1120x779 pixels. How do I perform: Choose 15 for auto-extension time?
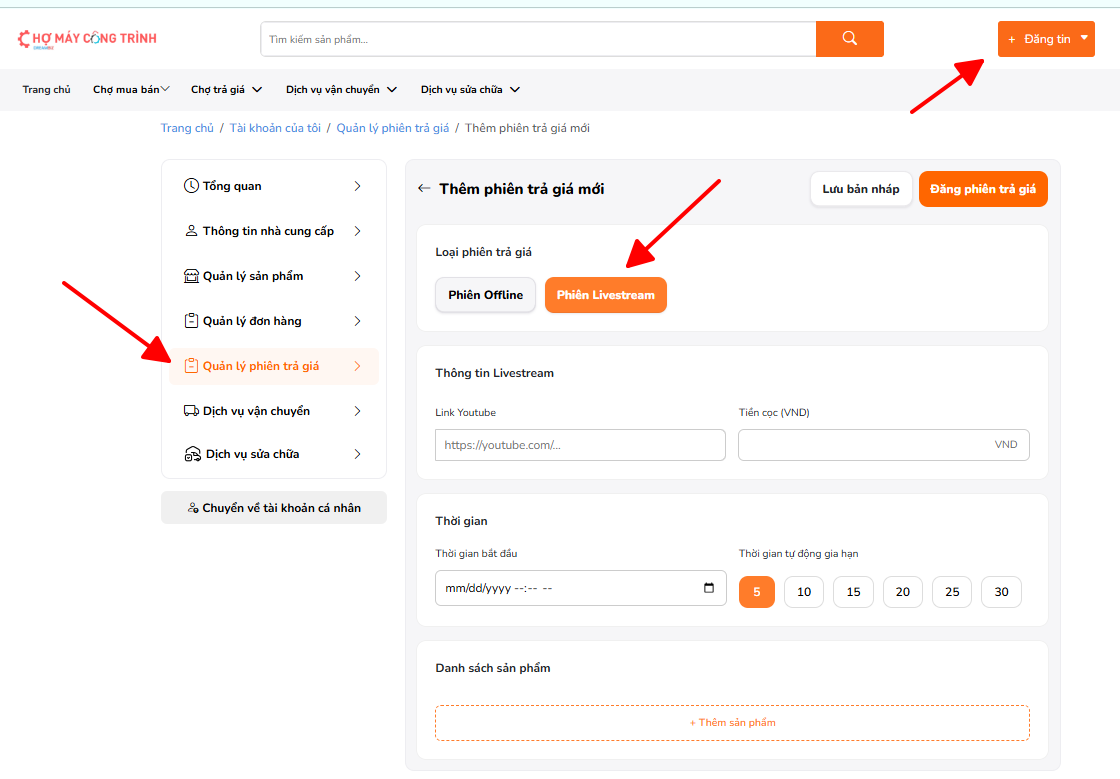tap(853, 592)
